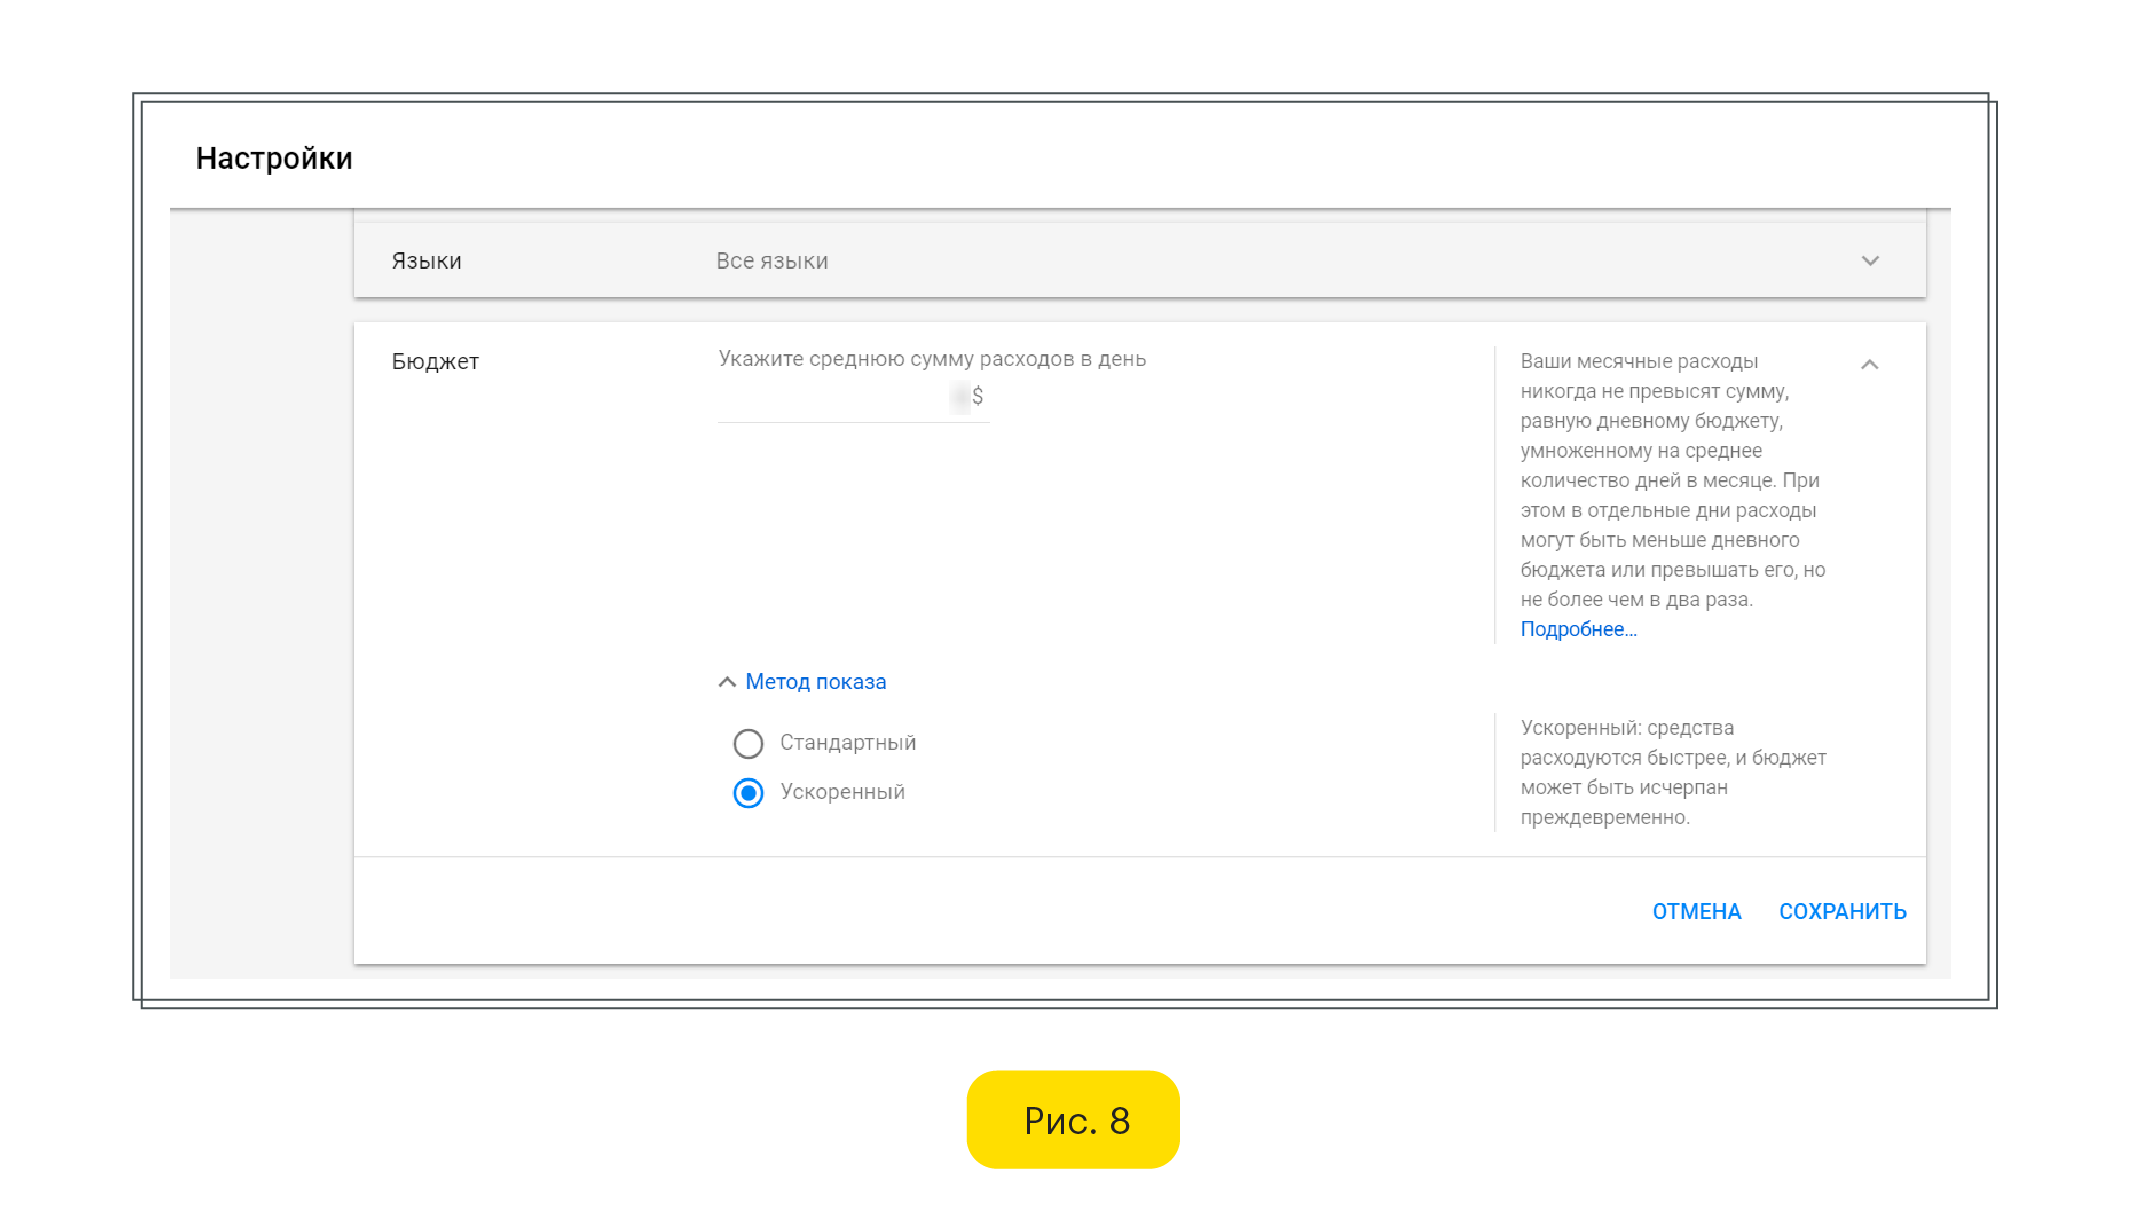The width and height of the screenshot is (2134, 1228).
Task: Click the chevron beside Метод показа
Action: tap(727, 682)
